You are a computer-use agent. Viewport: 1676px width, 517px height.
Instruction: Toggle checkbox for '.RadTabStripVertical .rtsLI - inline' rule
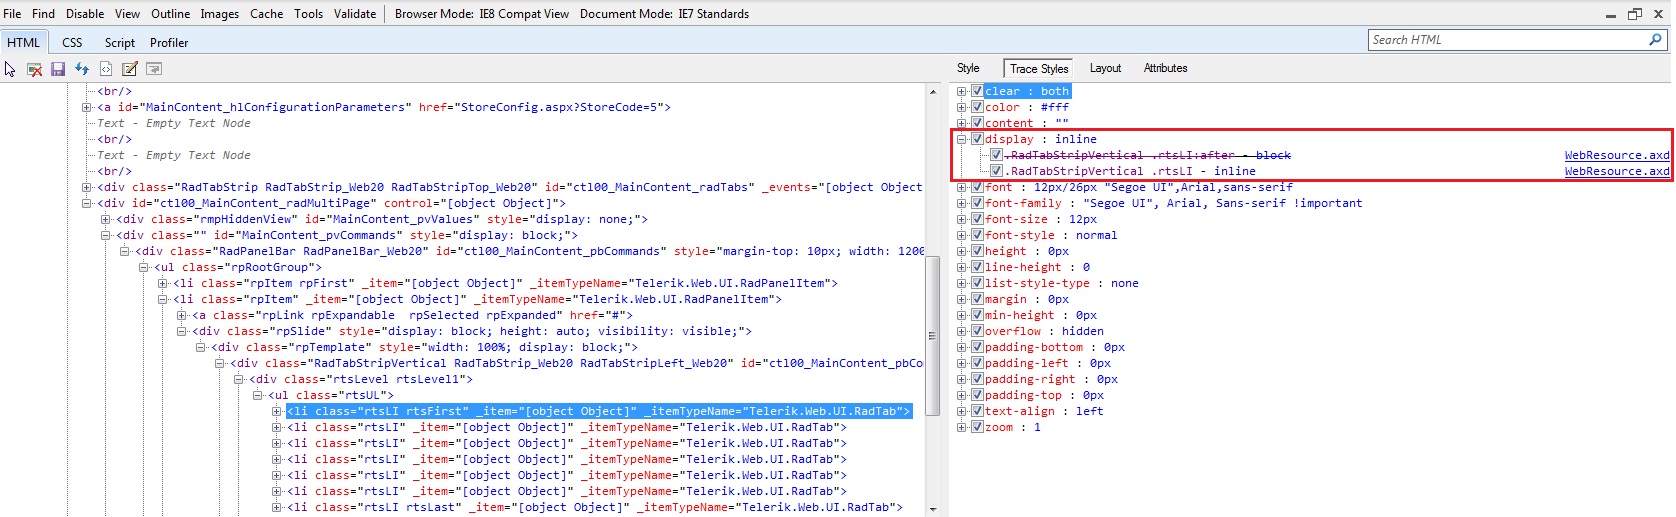996,171
